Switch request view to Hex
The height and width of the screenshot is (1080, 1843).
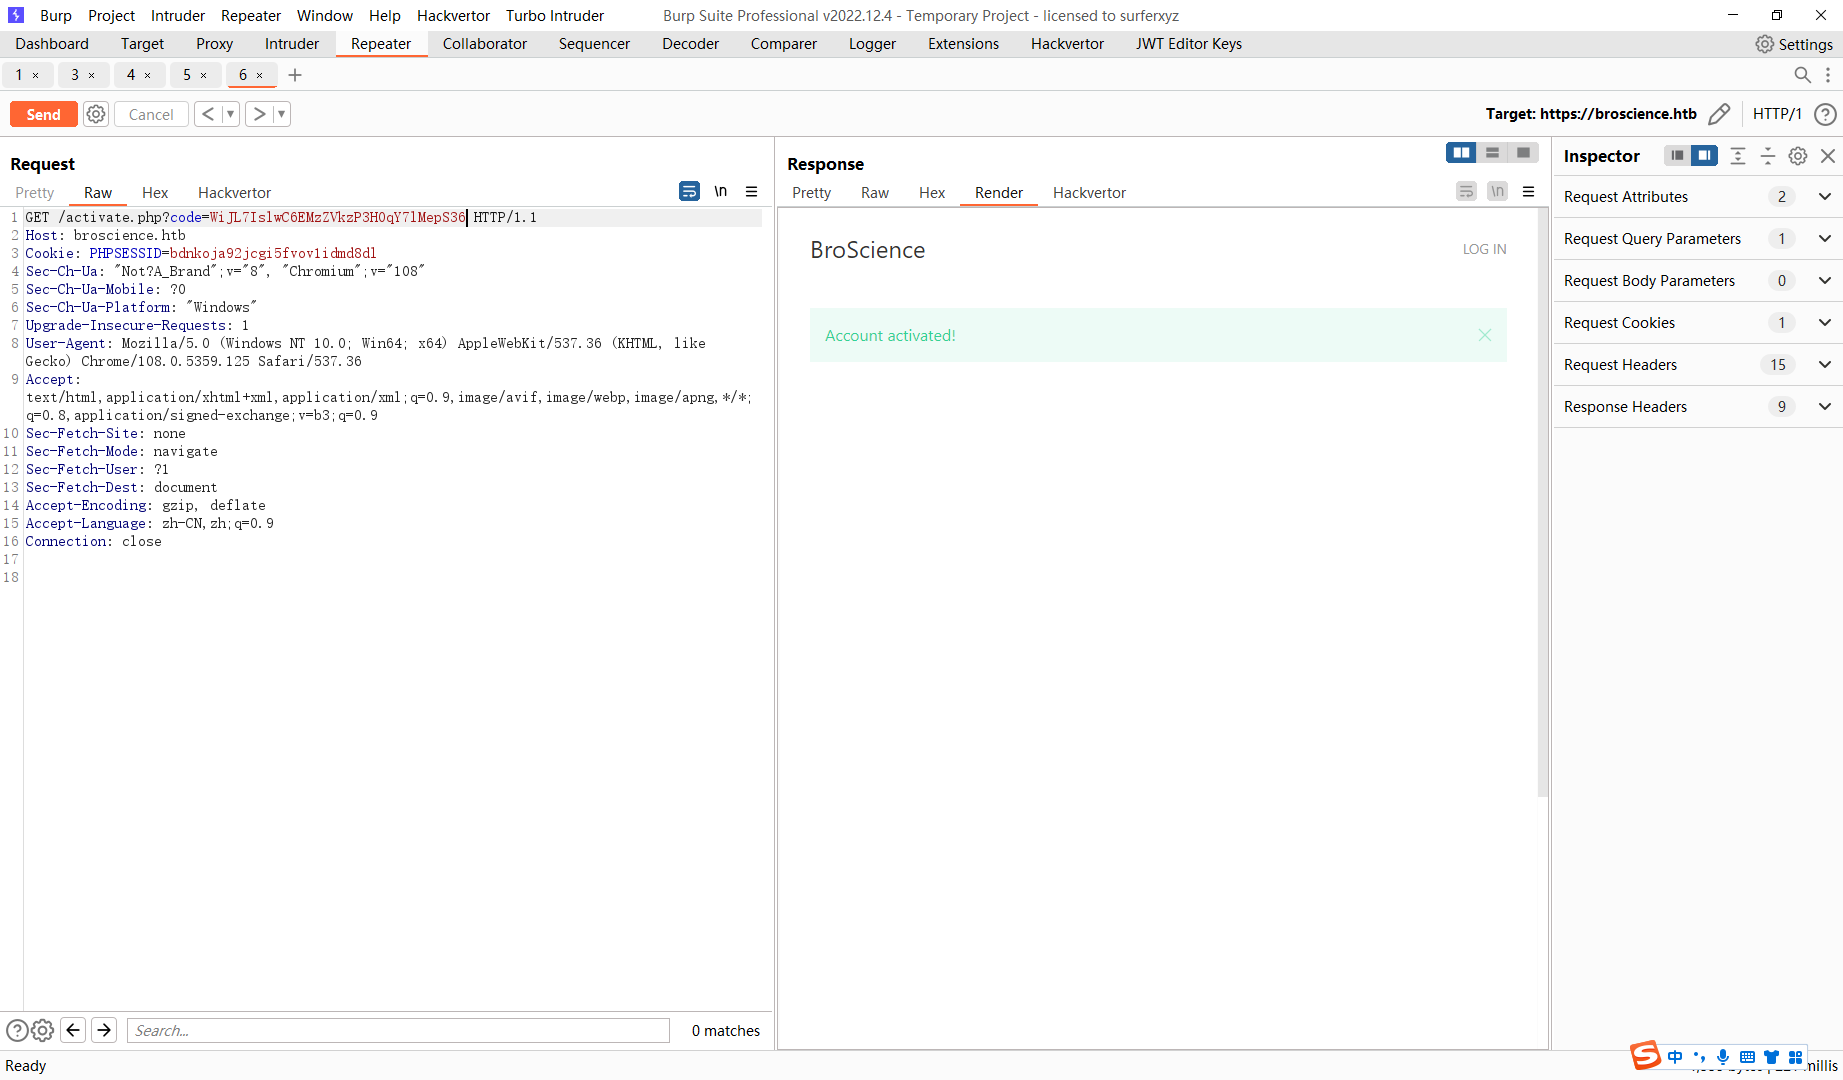coord(155,193)
